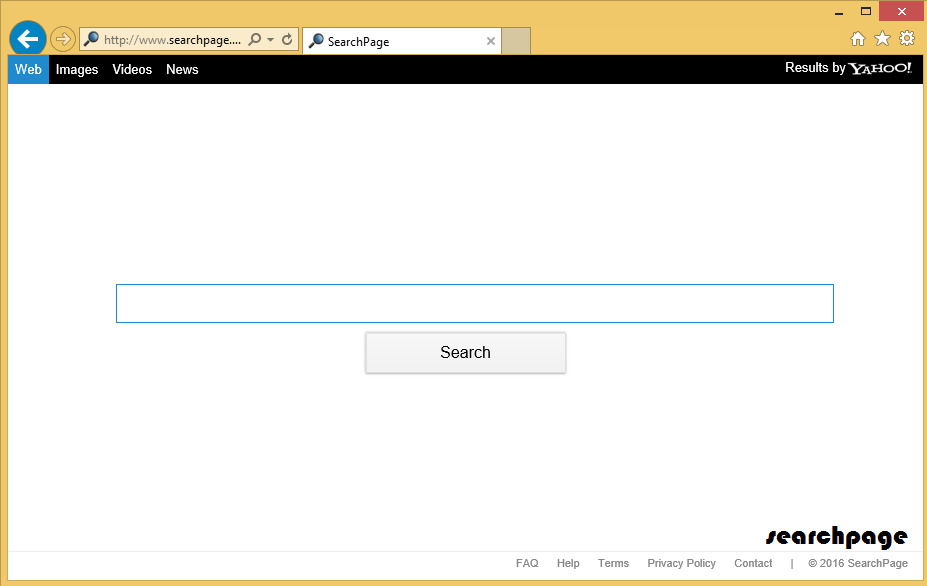Click the © 2016 SearchPage copyright text
The image size is (927, 586).
858,564
